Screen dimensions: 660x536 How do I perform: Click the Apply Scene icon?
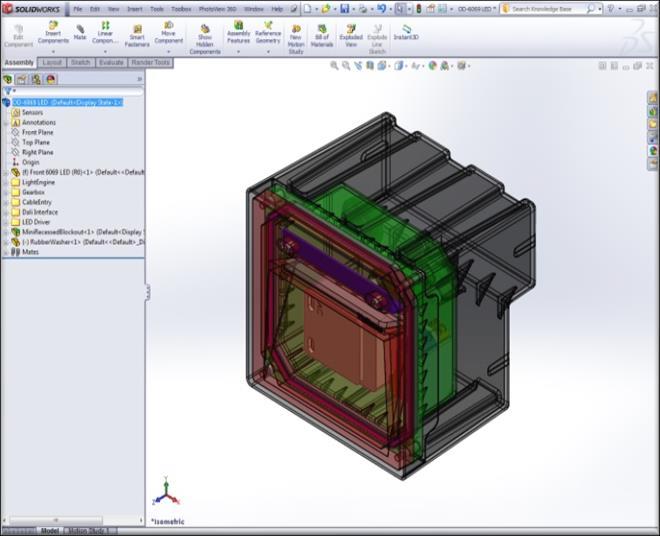click(446, 66)
